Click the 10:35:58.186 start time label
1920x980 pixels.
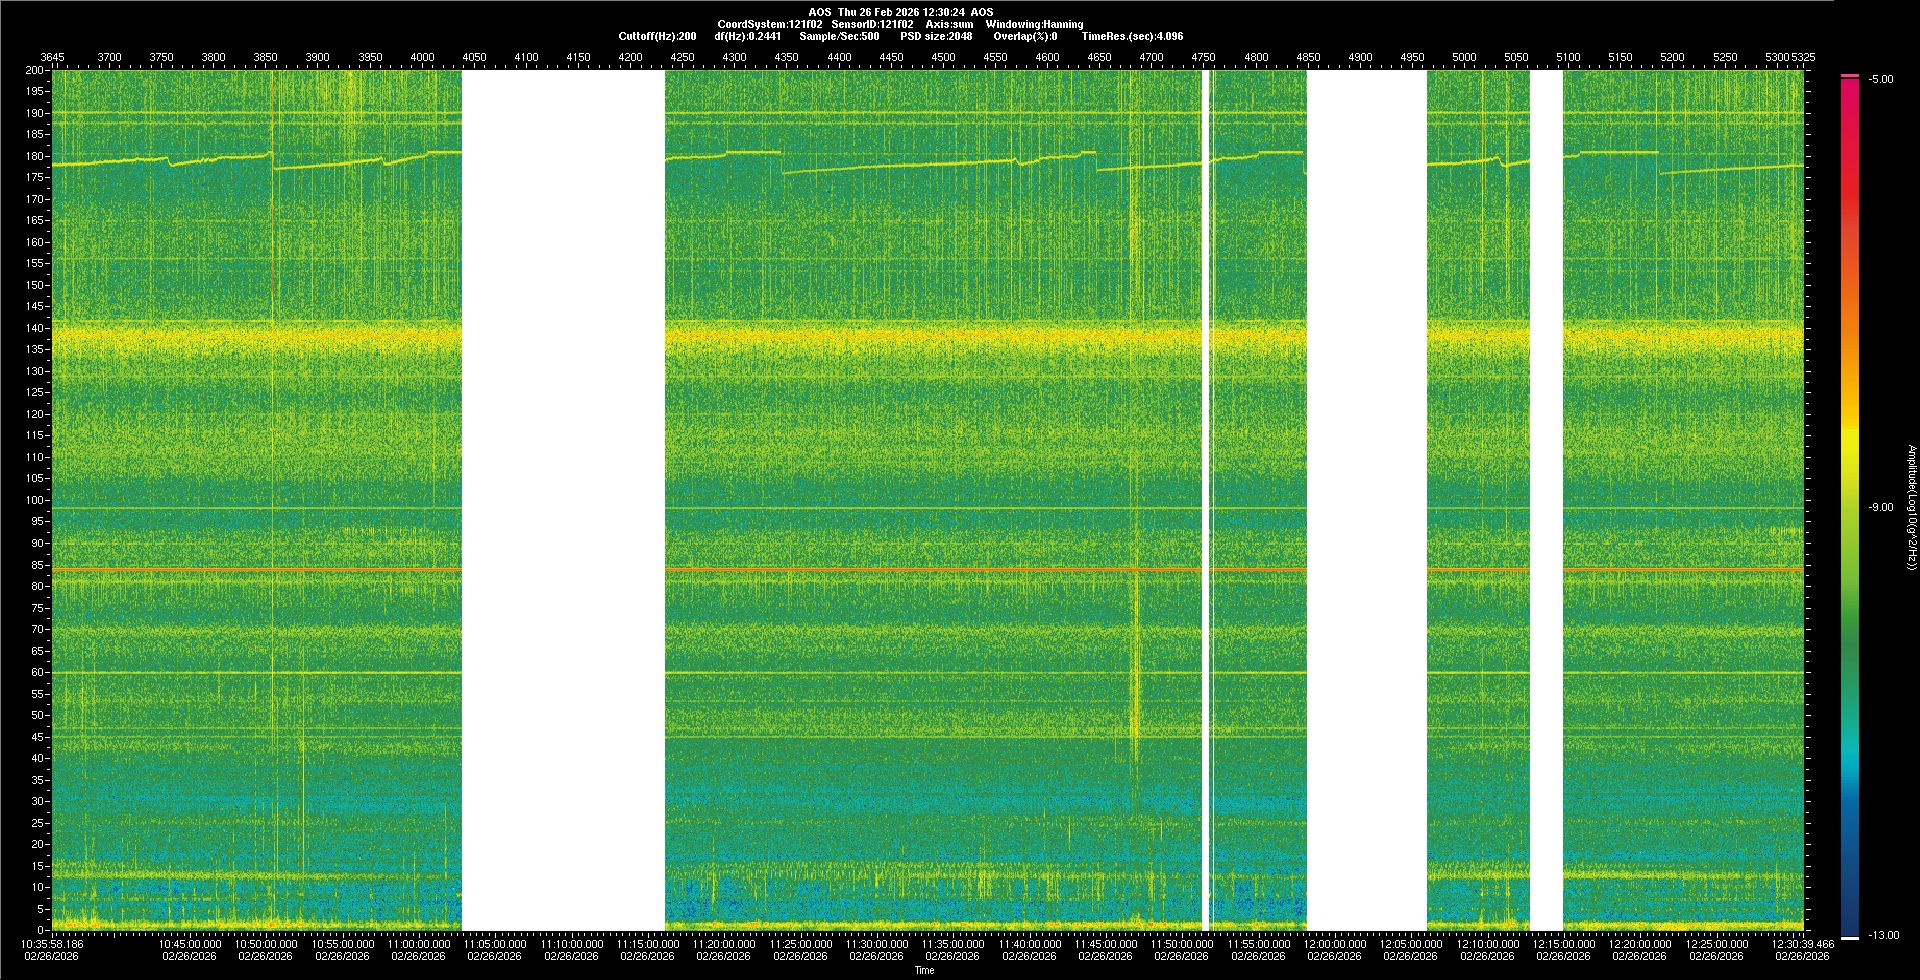[x=52, y=943]
